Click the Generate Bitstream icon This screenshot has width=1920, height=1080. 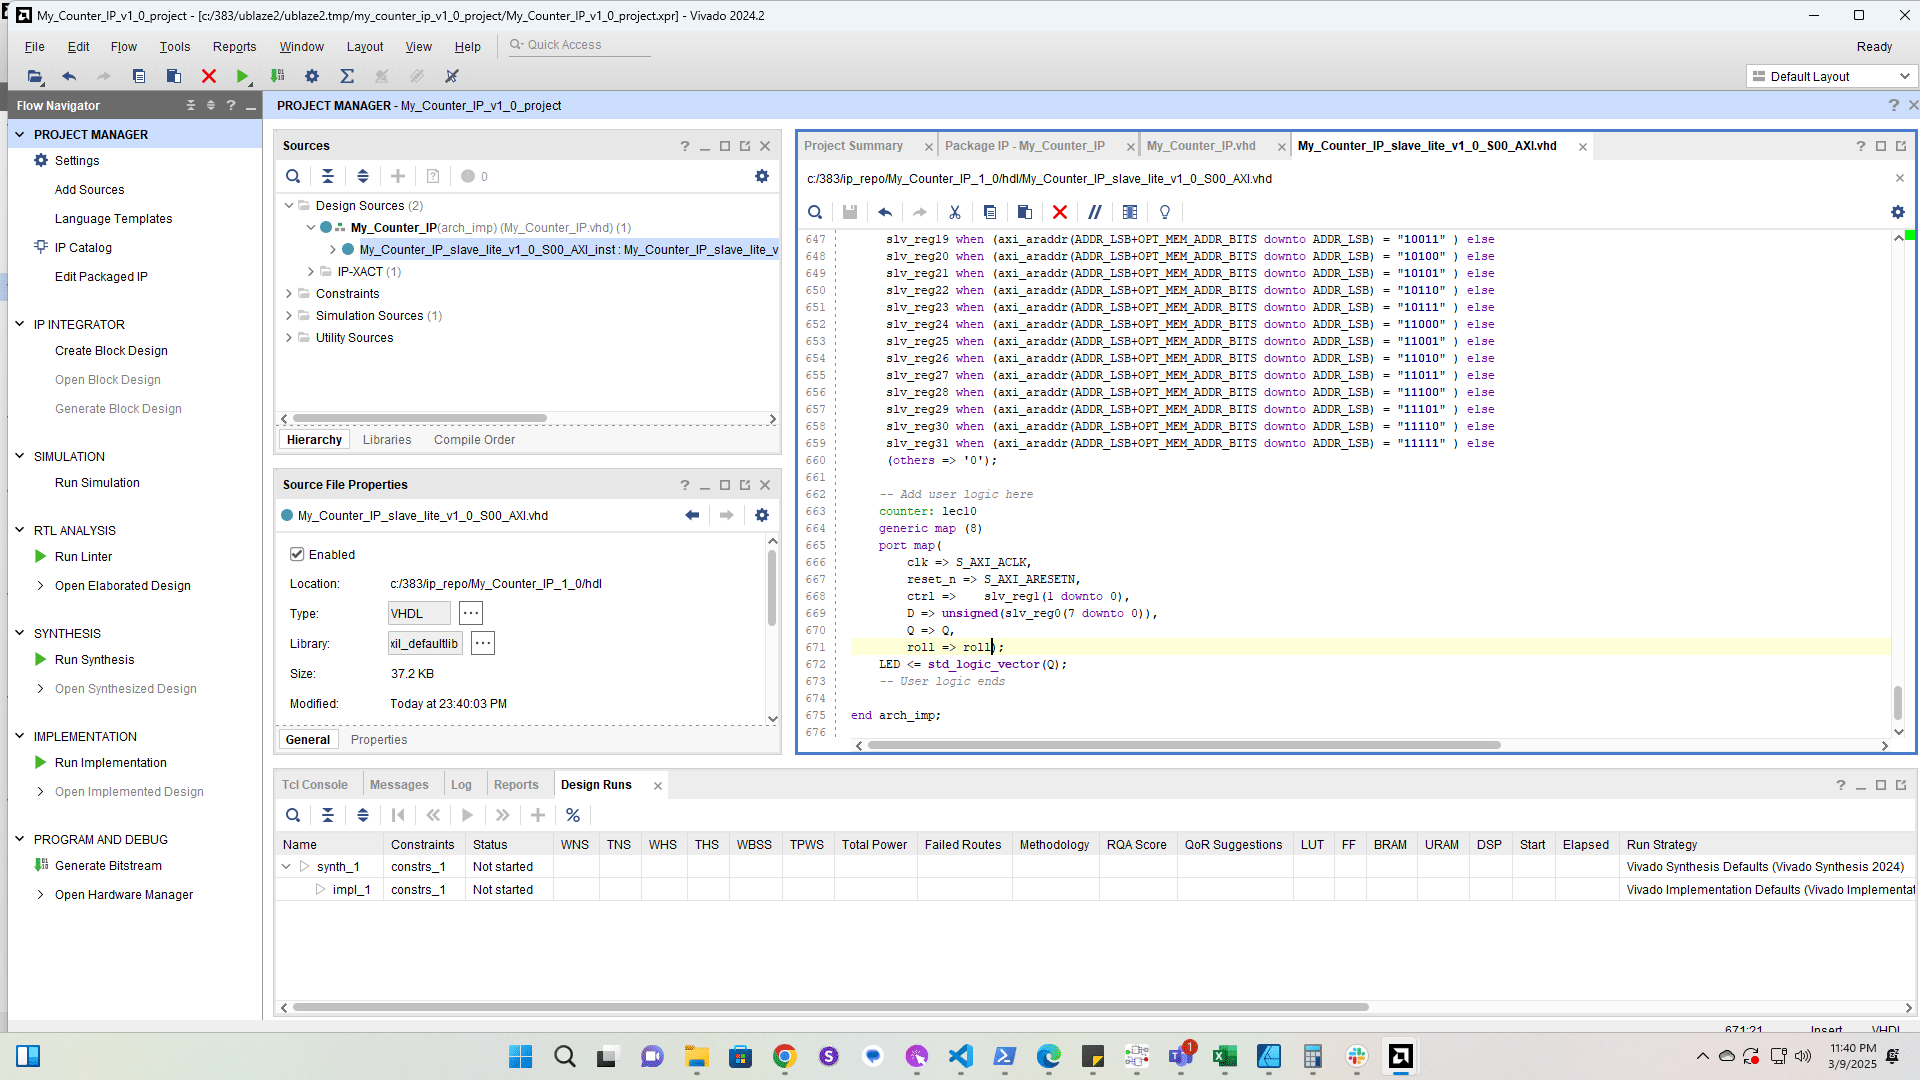click(x=41, y=866)
